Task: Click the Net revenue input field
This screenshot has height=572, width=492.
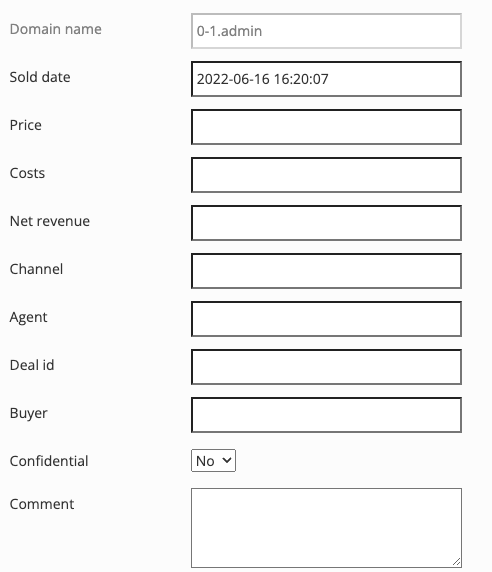Action: 326,223
